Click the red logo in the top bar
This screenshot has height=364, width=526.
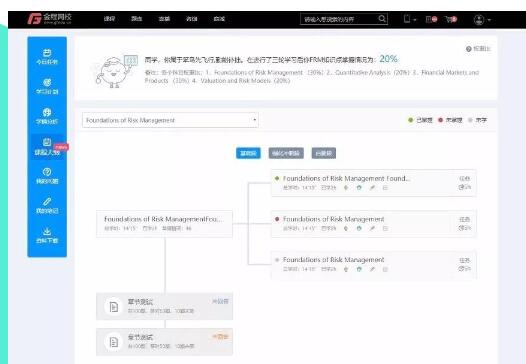(x=34, y=19)
